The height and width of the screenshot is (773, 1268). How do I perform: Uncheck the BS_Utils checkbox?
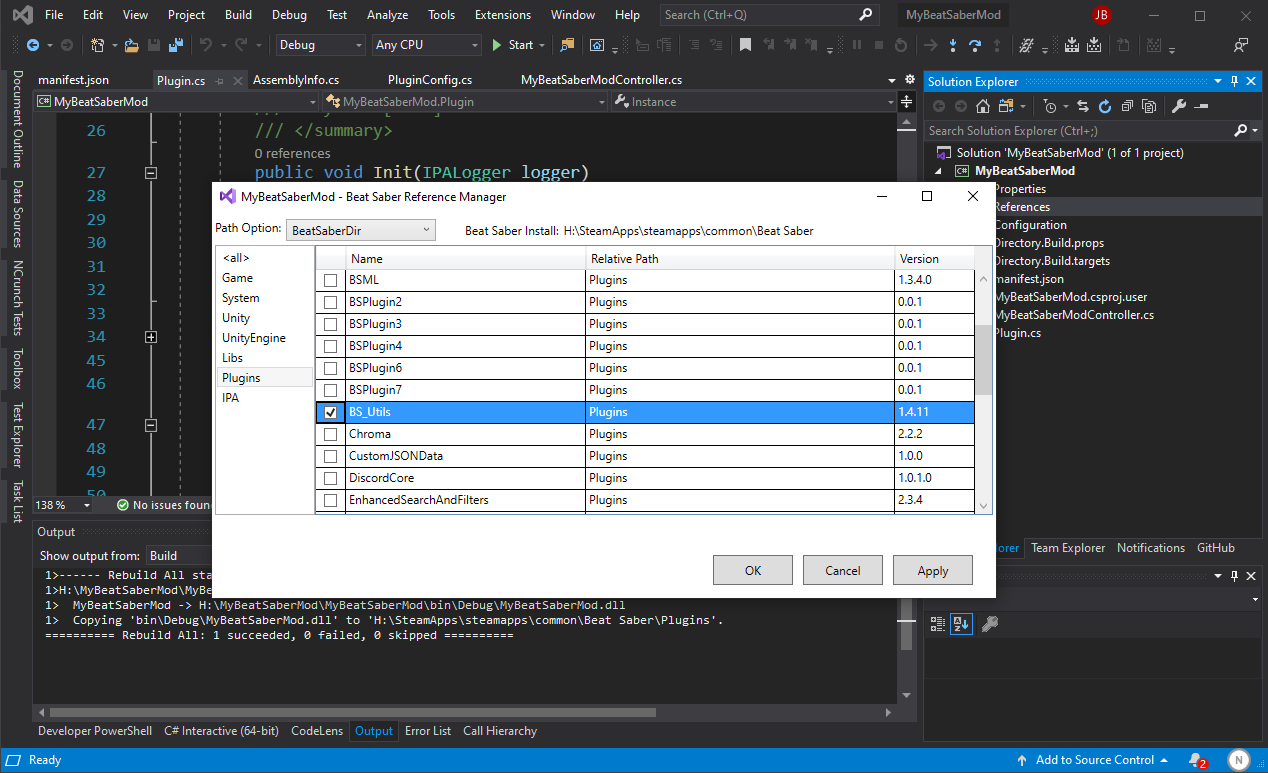point(330,412)
